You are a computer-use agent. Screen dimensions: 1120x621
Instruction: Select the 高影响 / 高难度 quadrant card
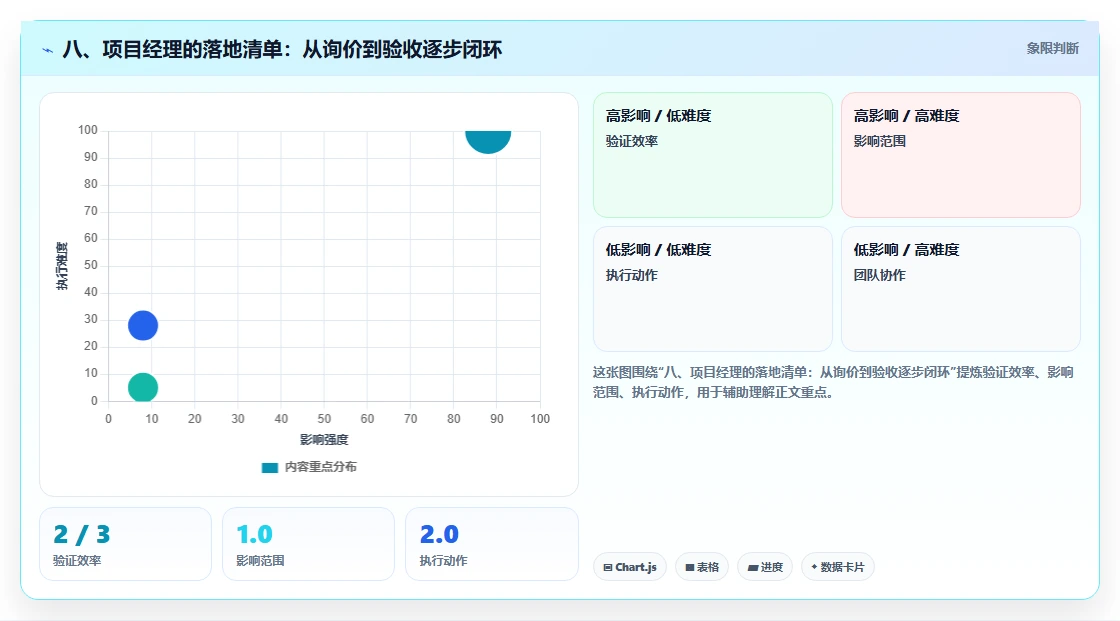[961, 155]
